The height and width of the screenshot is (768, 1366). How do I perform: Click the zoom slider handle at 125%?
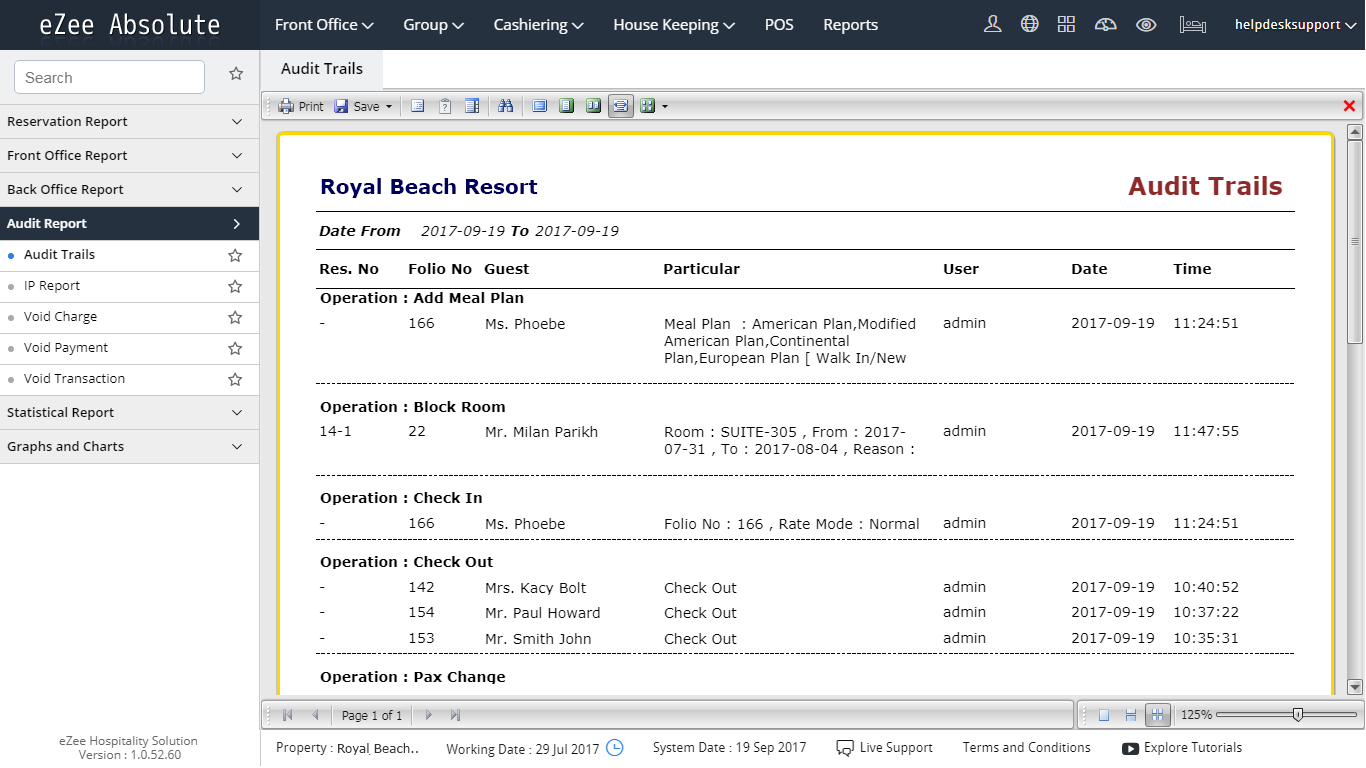pos(1297,714)
